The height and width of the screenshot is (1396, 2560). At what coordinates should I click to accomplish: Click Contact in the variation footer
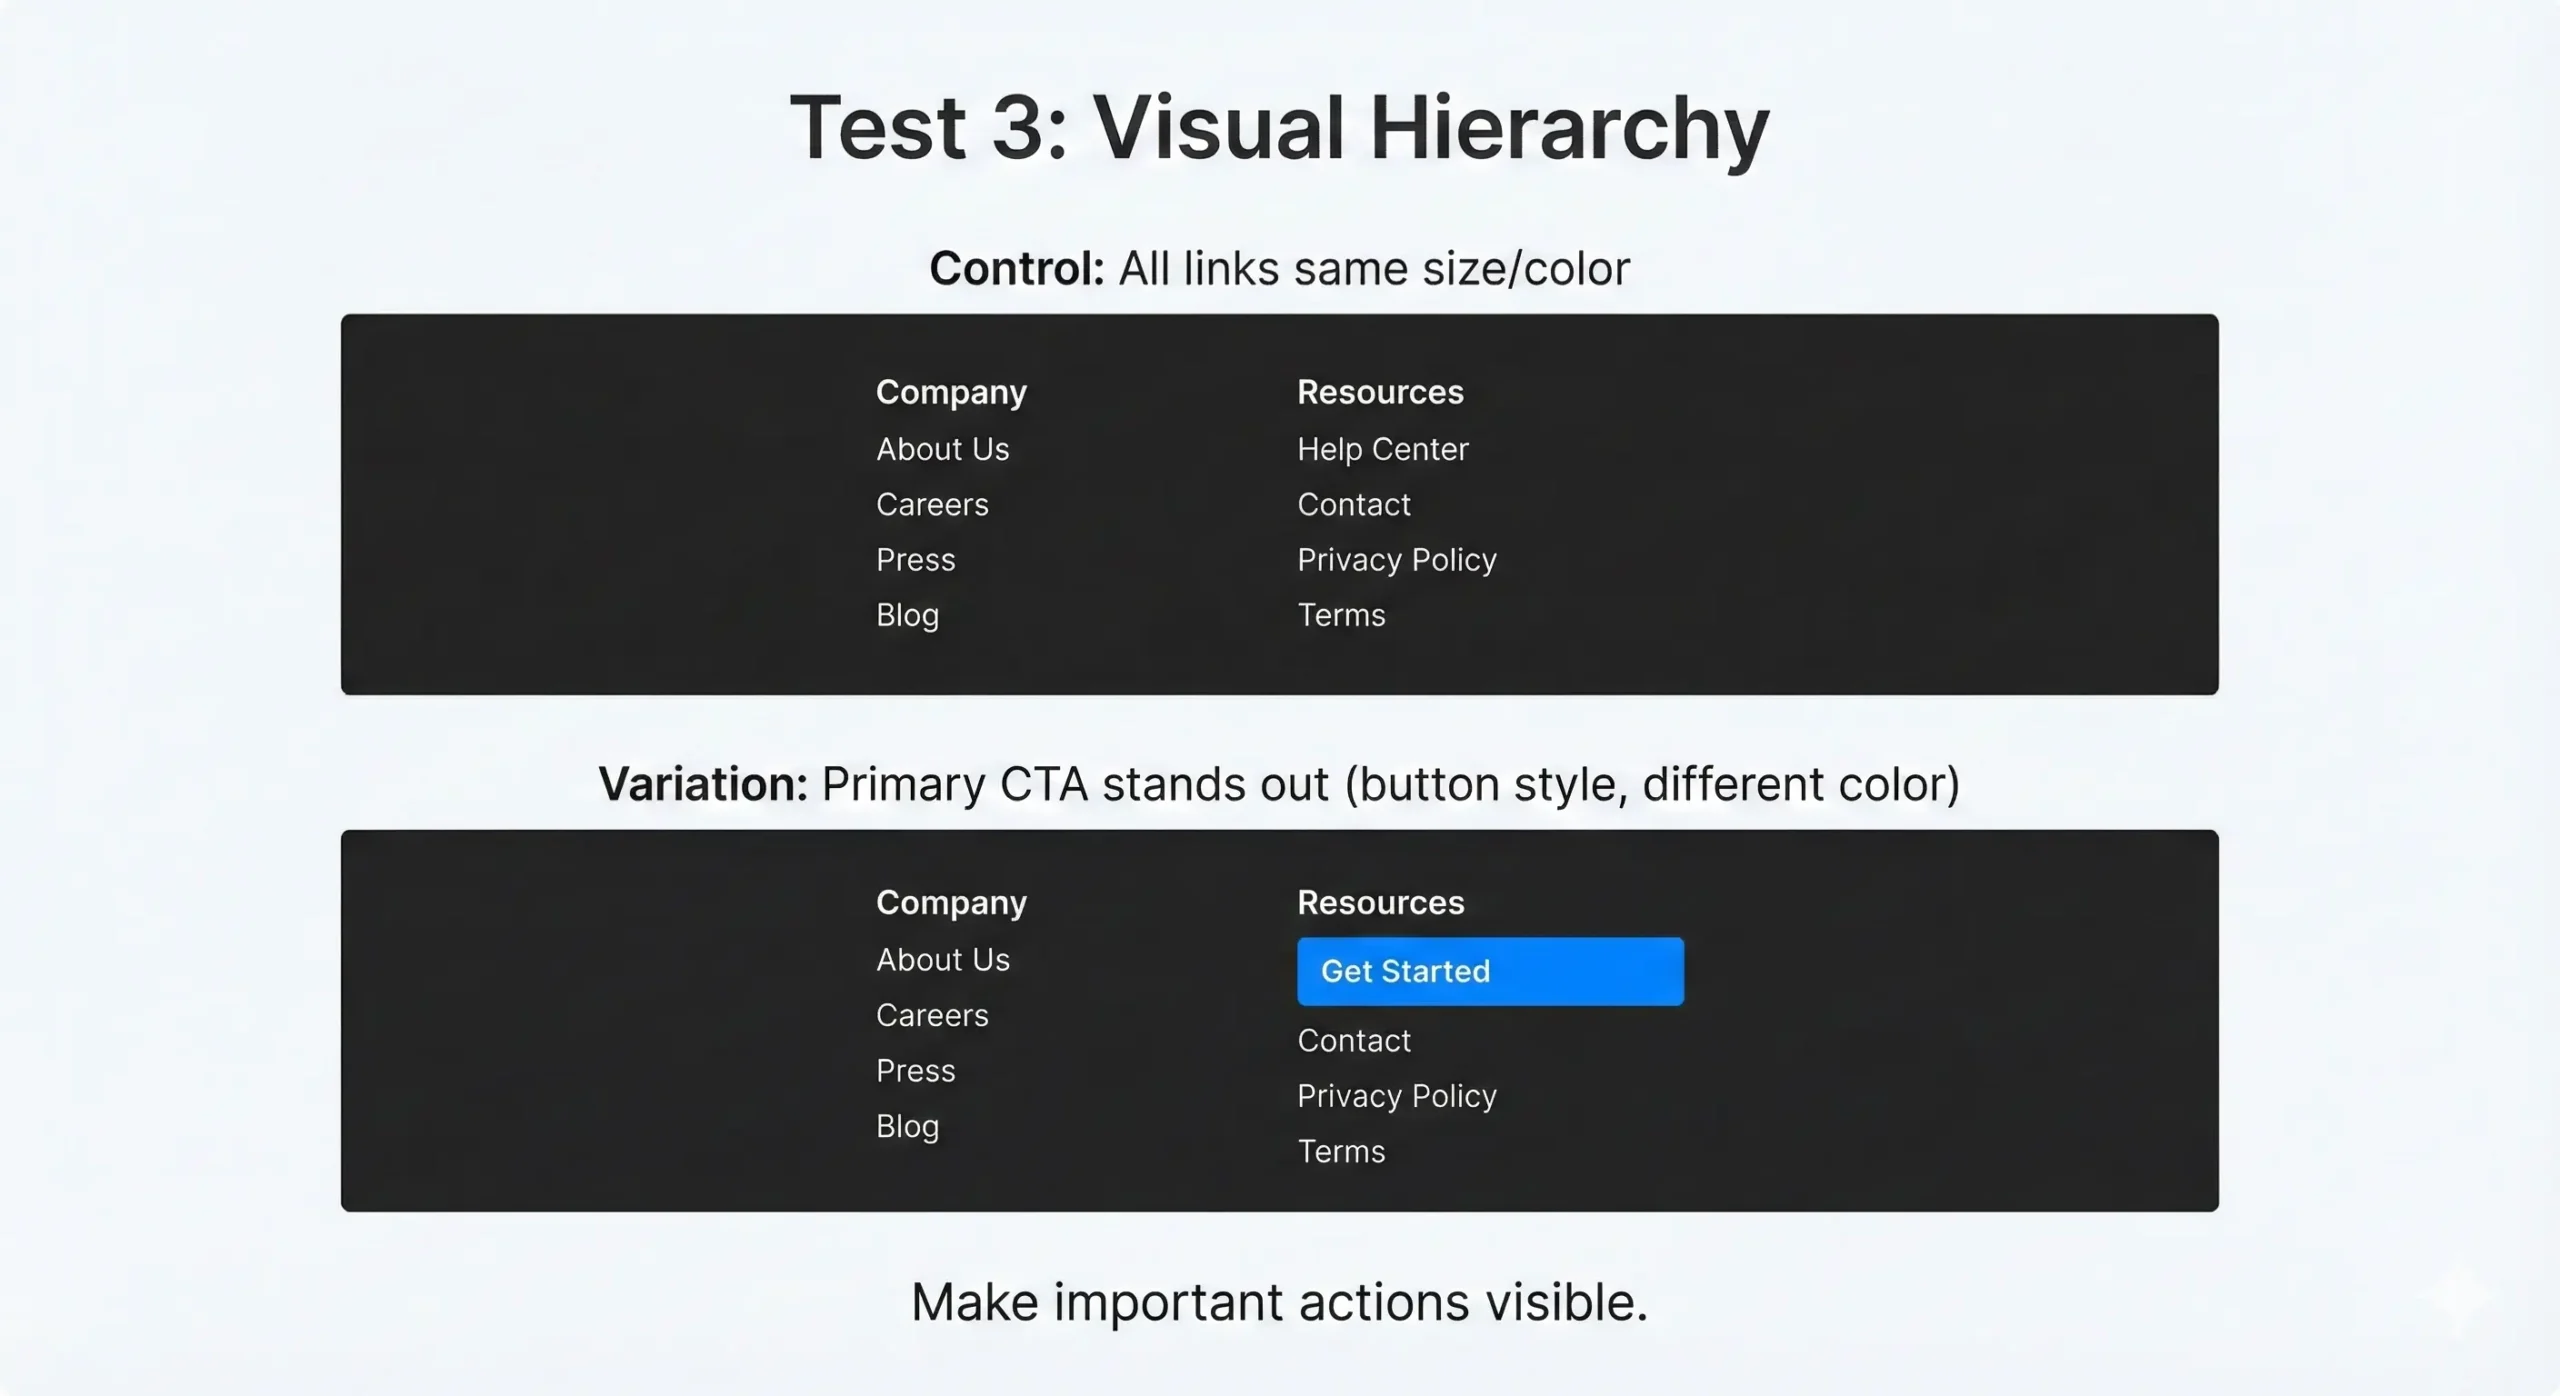pyautogui.click(x=1353, y=1040)
